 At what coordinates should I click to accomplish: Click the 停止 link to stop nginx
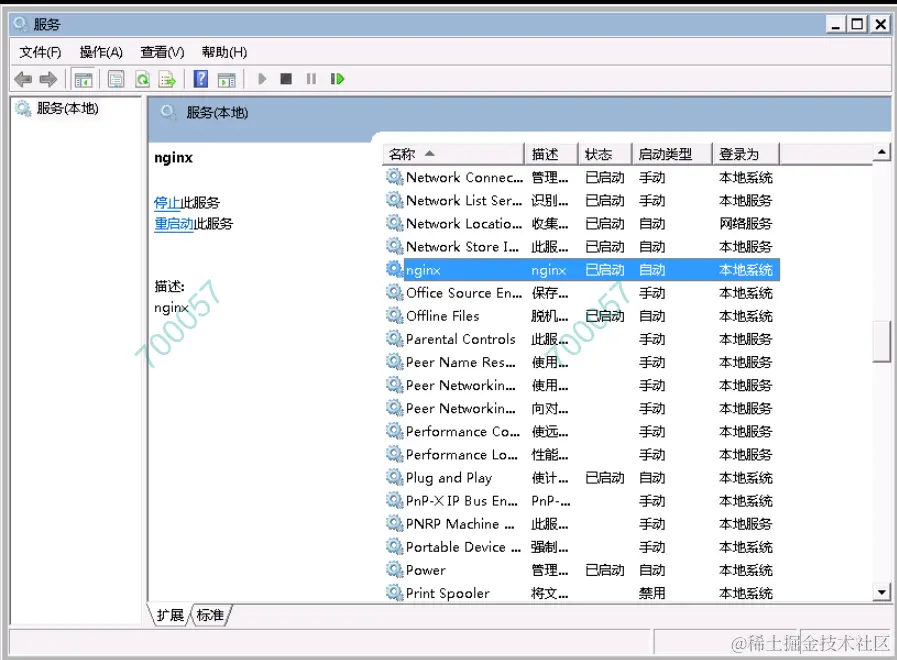167,202
